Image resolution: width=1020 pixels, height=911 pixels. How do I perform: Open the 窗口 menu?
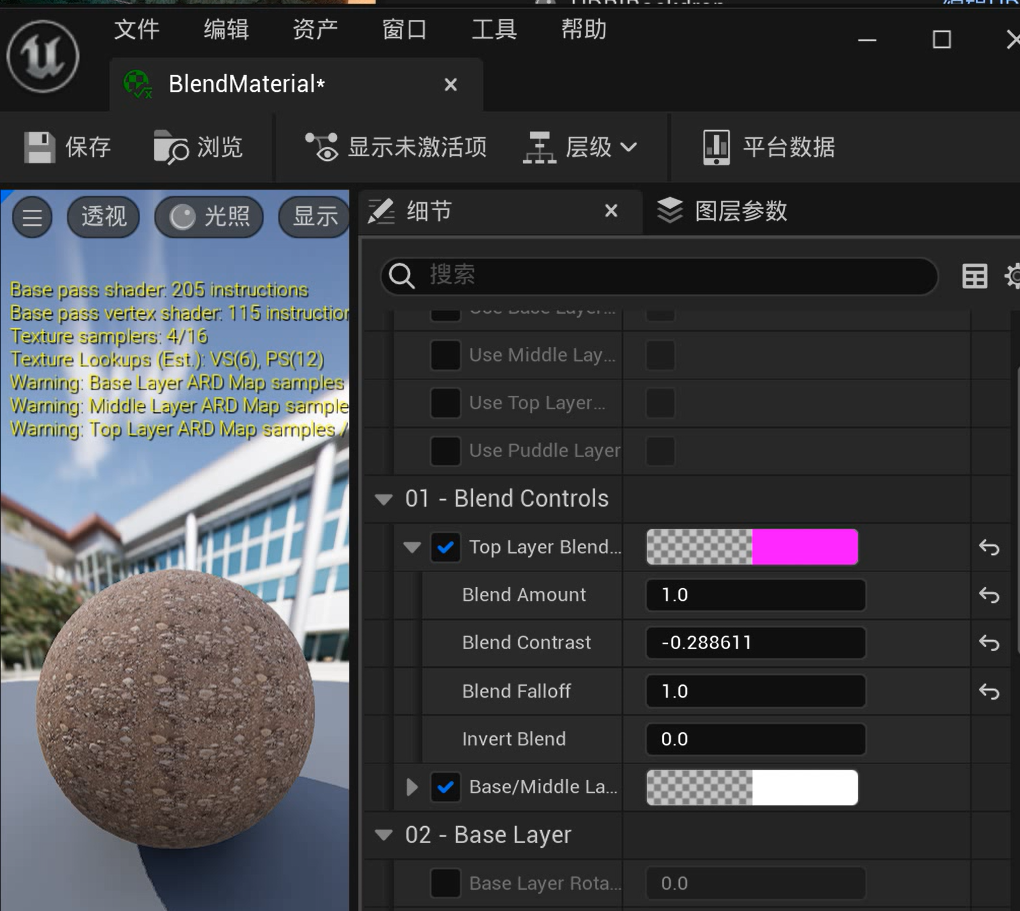(x=405, y=29)
